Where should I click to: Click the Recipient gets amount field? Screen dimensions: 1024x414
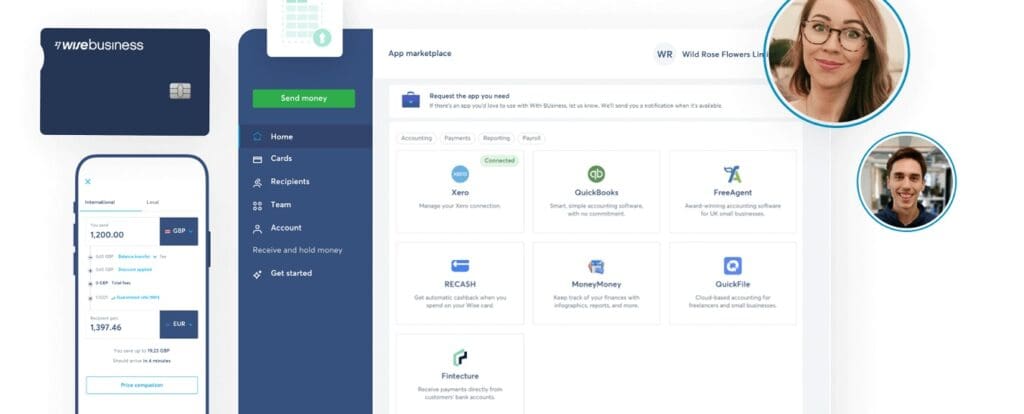pyautogui.click(x=124, y=324)
